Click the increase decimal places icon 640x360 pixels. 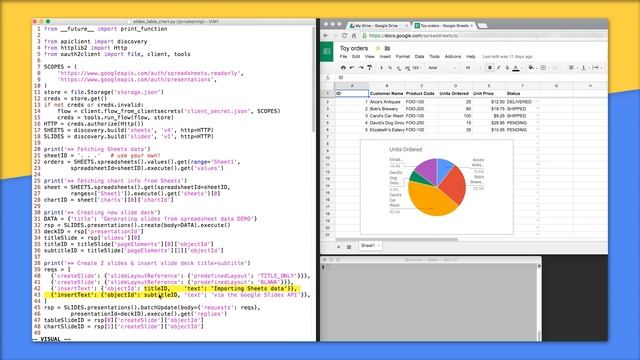pos(407,68)
